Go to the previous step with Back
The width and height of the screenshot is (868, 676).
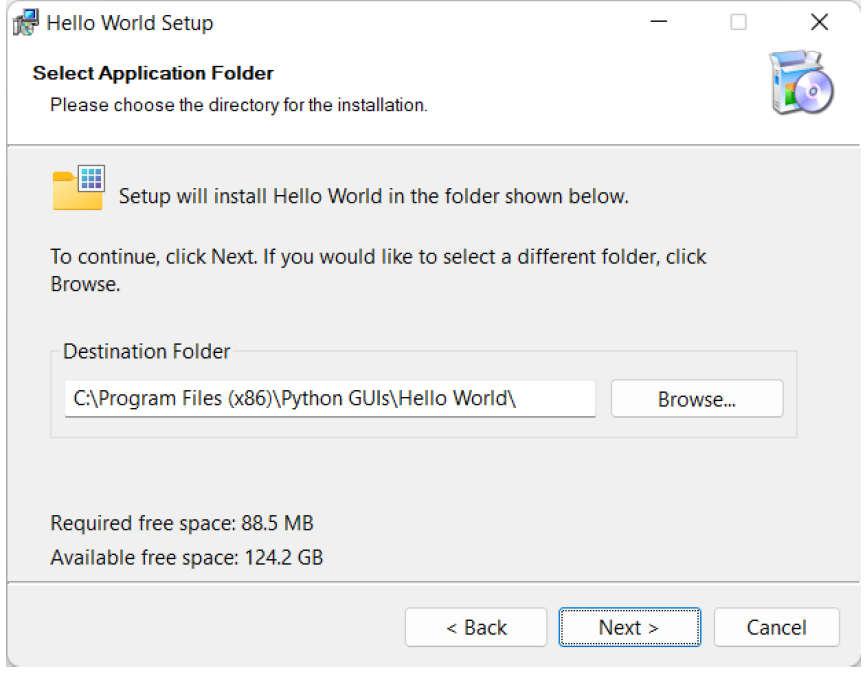point(476,627)
